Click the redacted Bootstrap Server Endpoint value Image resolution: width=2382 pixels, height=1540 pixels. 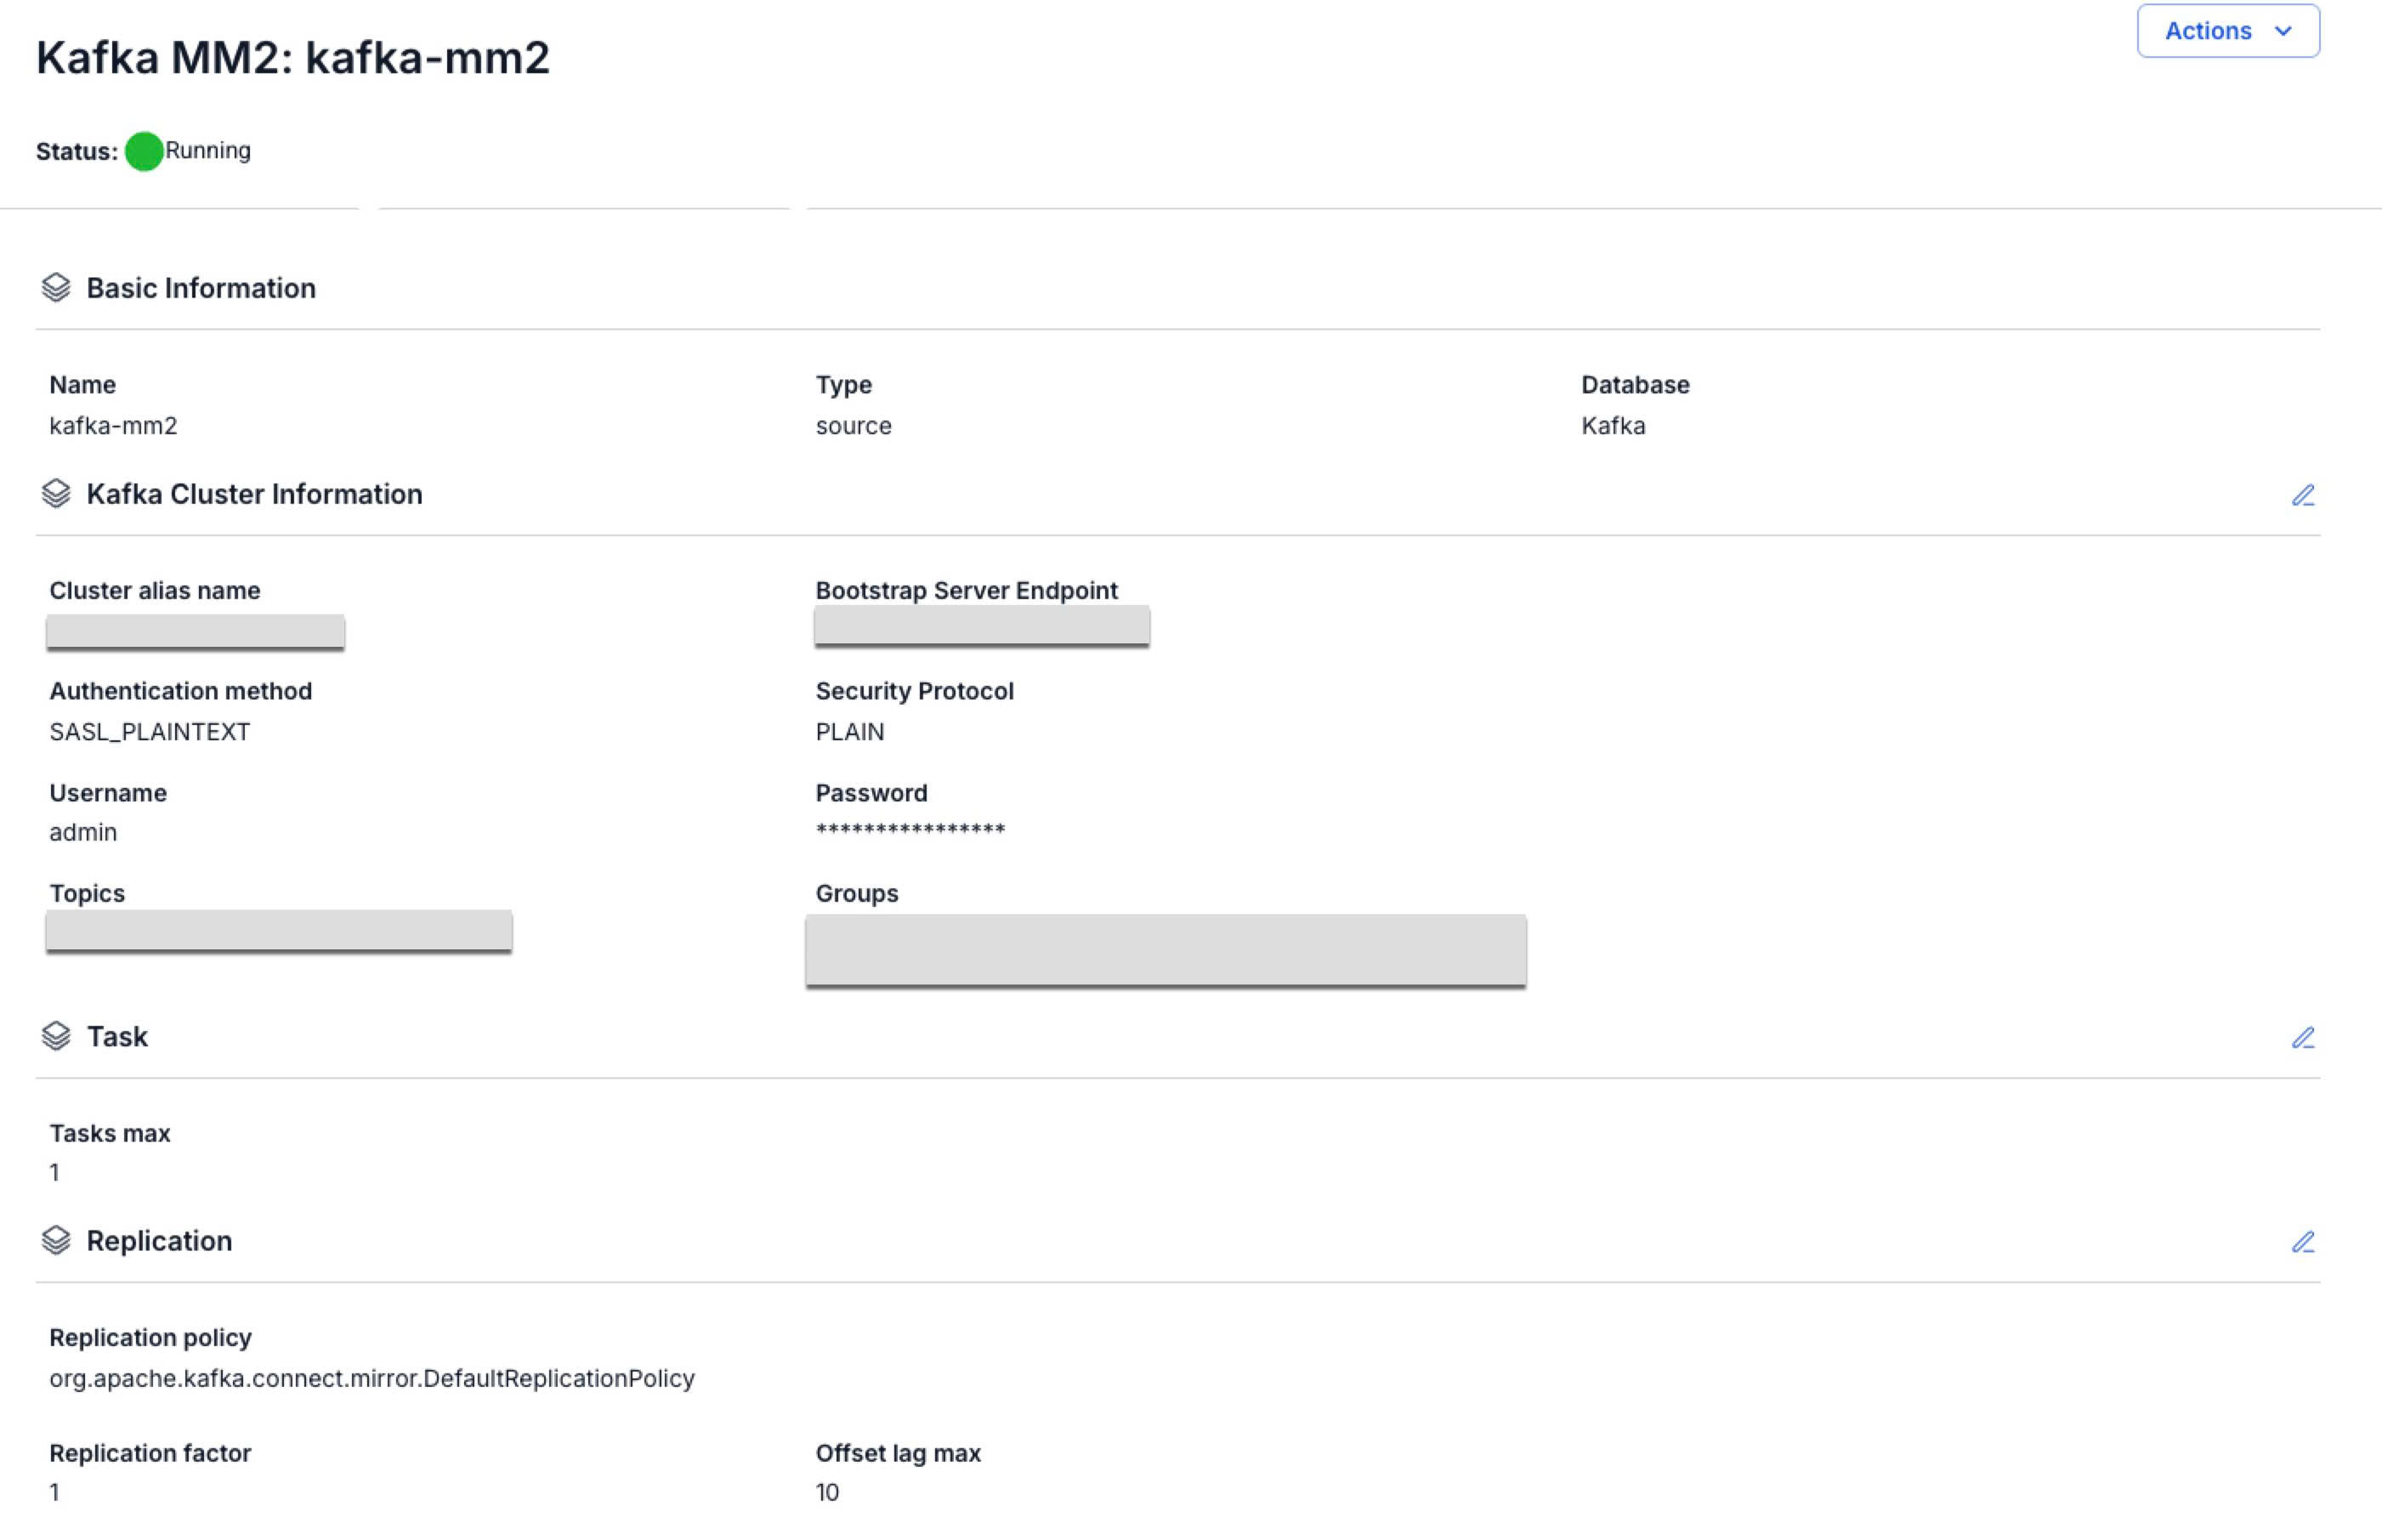[x=982, y=626]
